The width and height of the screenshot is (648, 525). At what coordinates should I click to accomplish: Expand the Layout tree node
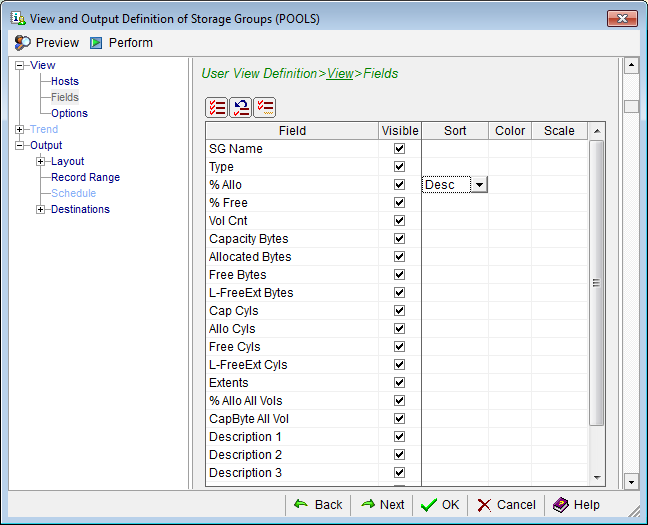click(x=41, y=161)
